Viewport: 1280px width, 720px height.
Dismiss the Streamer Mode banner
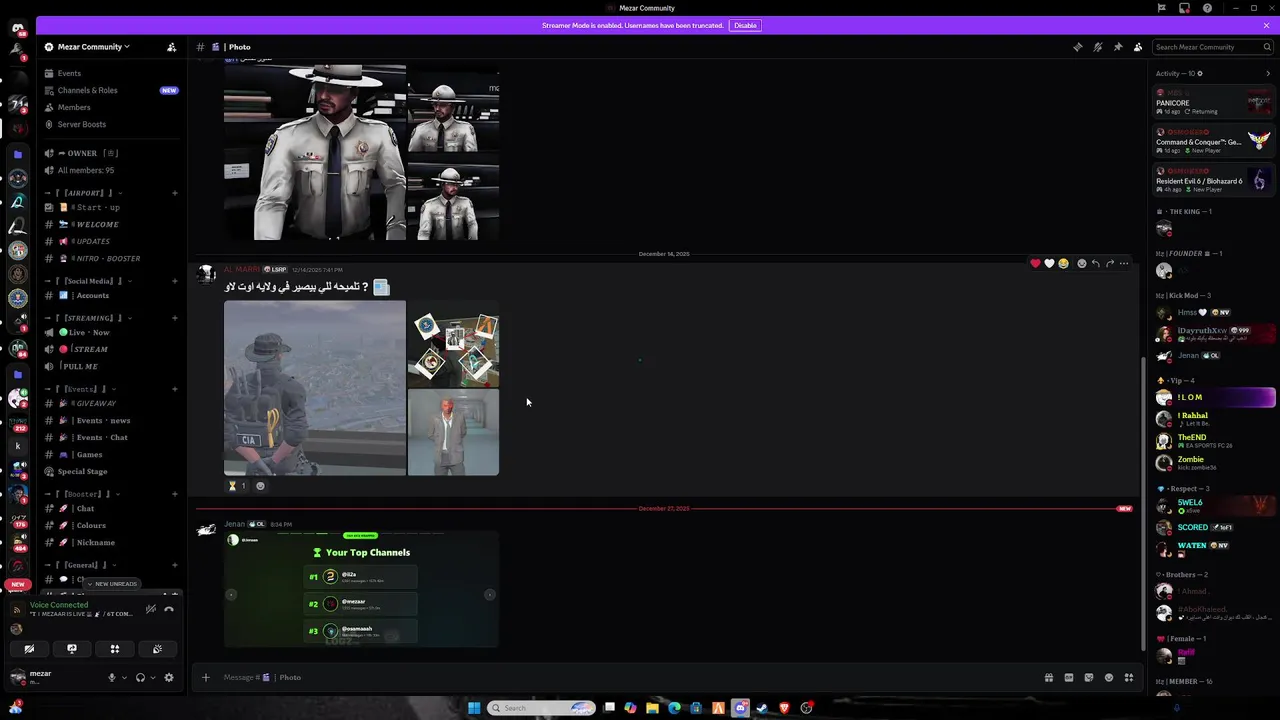pyautogui.click(x=1266, y=25)
